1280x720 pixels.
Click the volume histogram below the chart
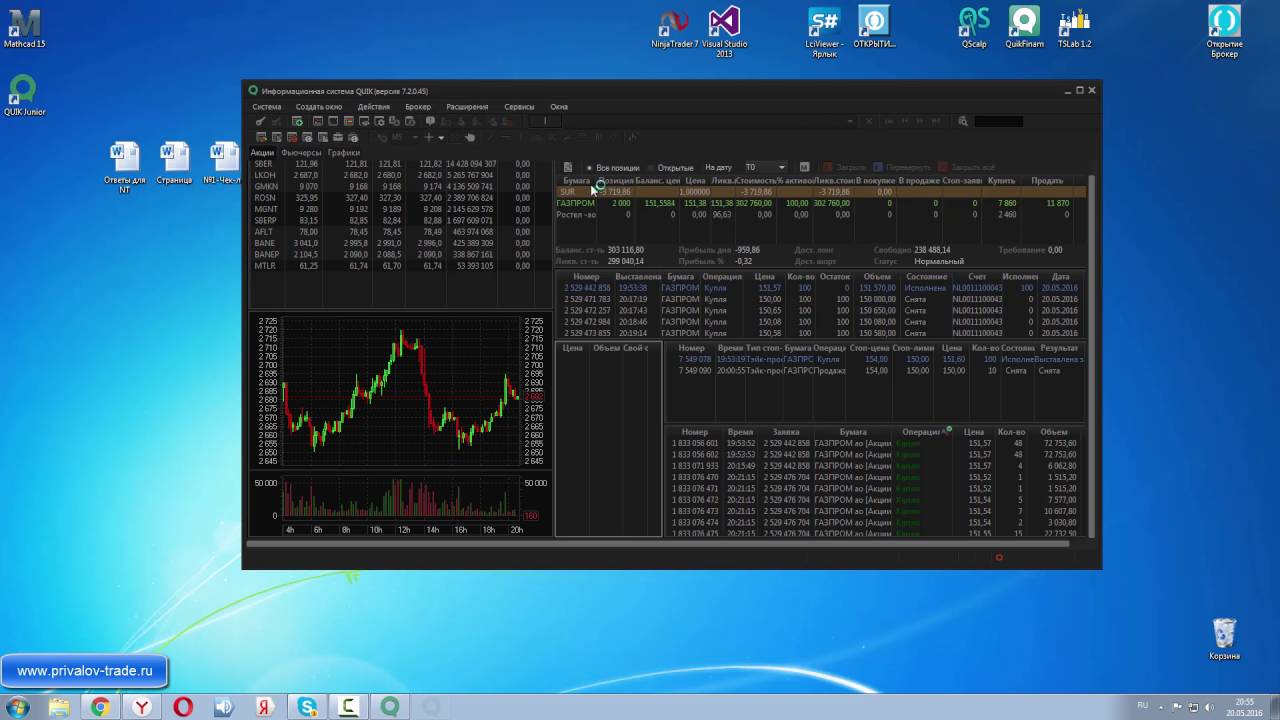[x=402, y=498]
